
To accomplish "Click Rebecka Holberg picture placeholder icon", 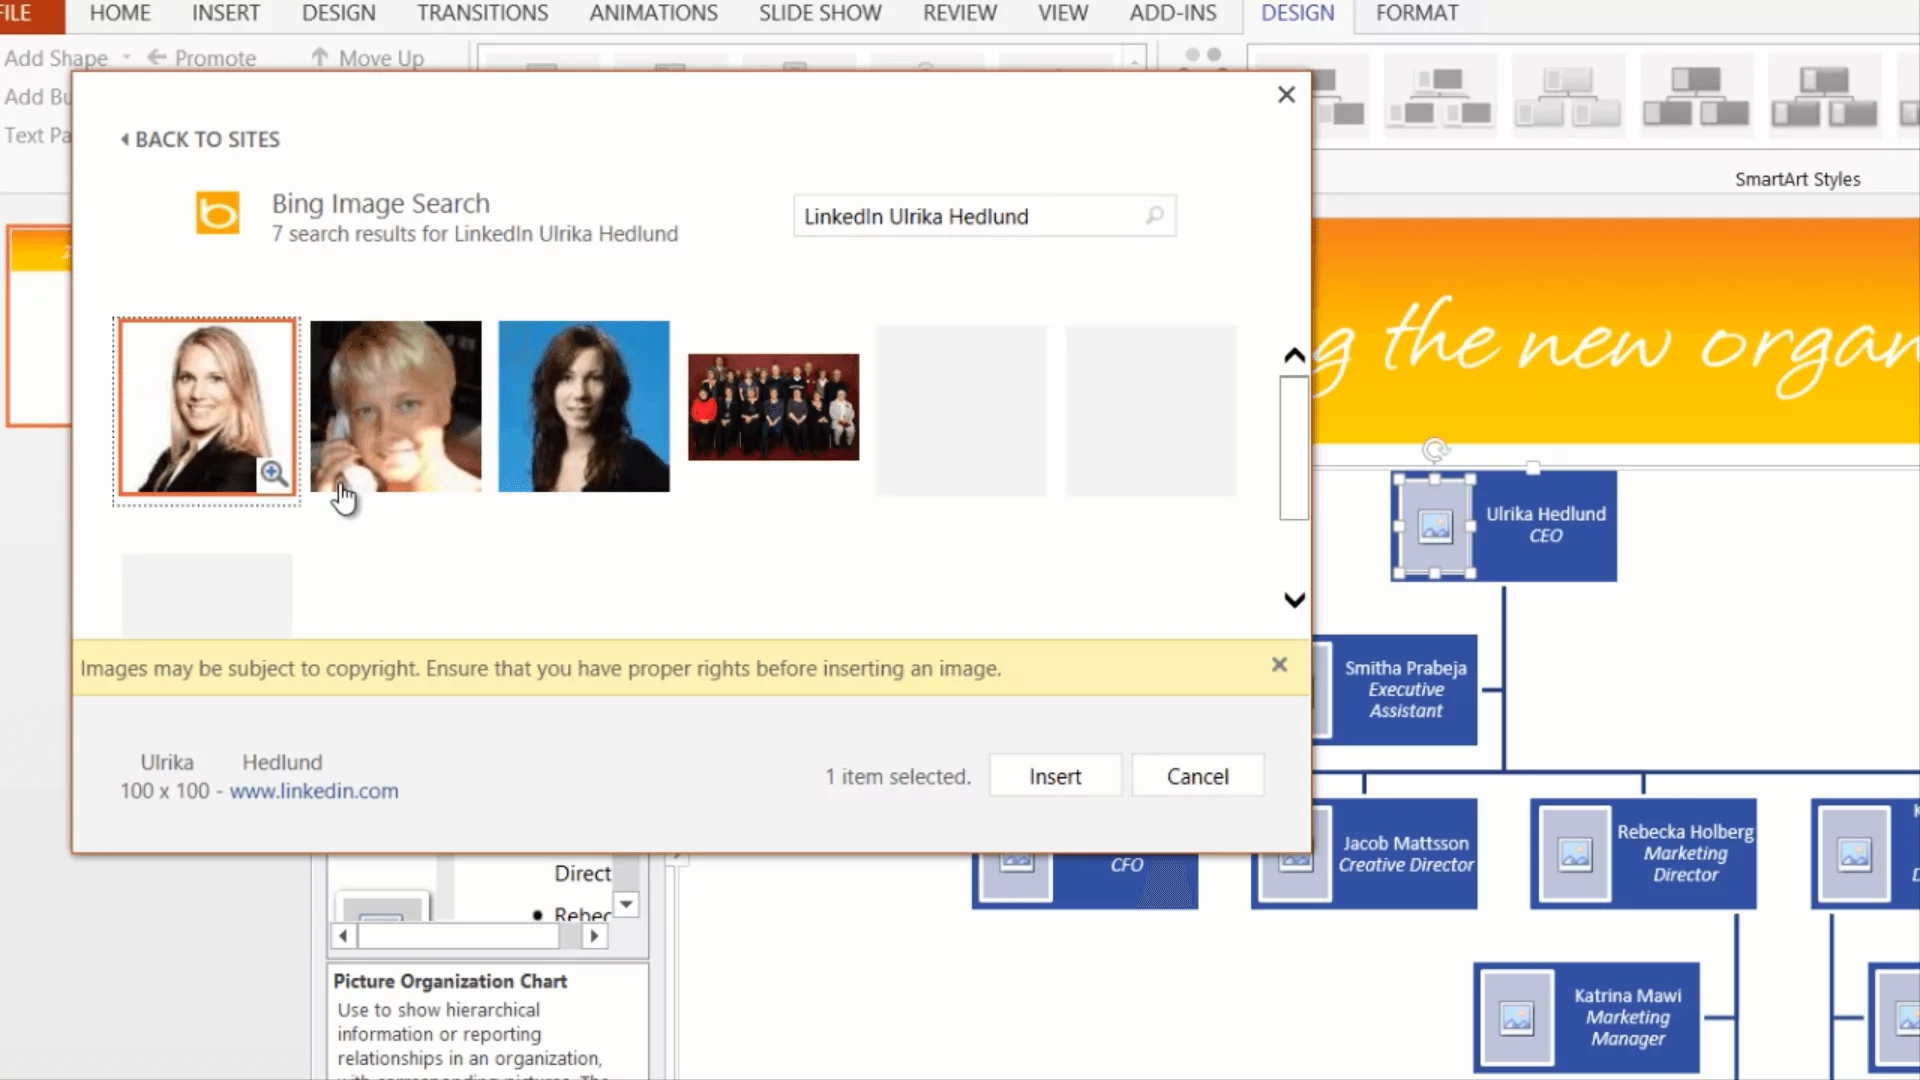I will coord(1575,854).
